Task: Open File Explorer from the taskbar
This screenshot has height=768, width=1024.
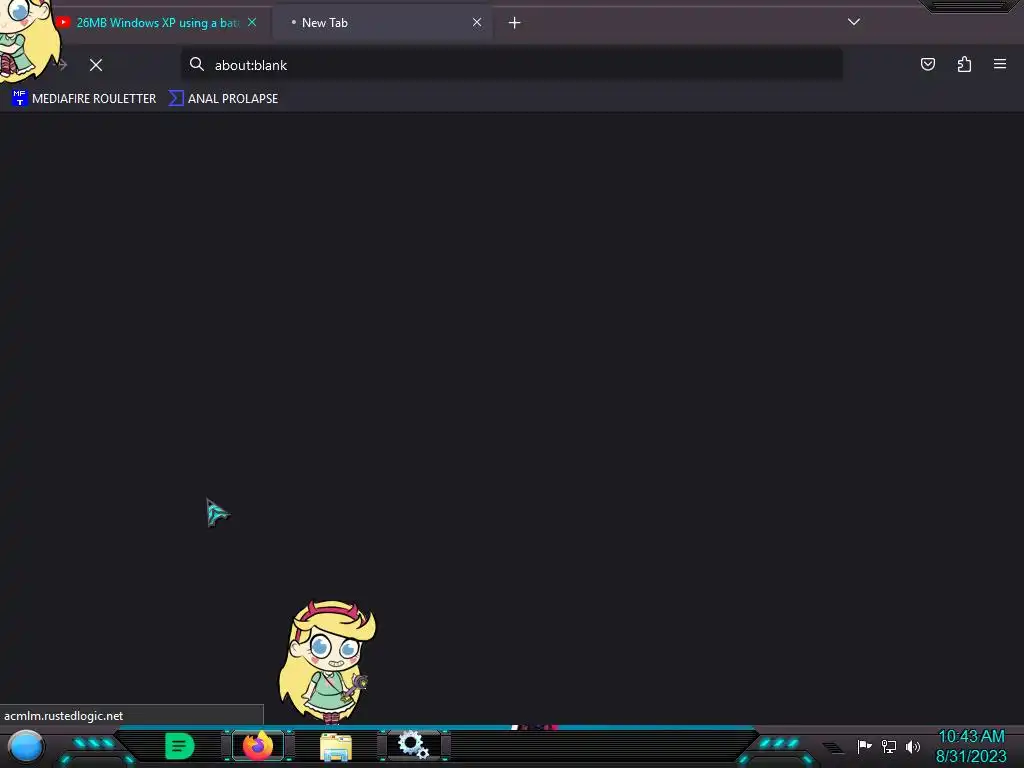Action: pos(336,746)
